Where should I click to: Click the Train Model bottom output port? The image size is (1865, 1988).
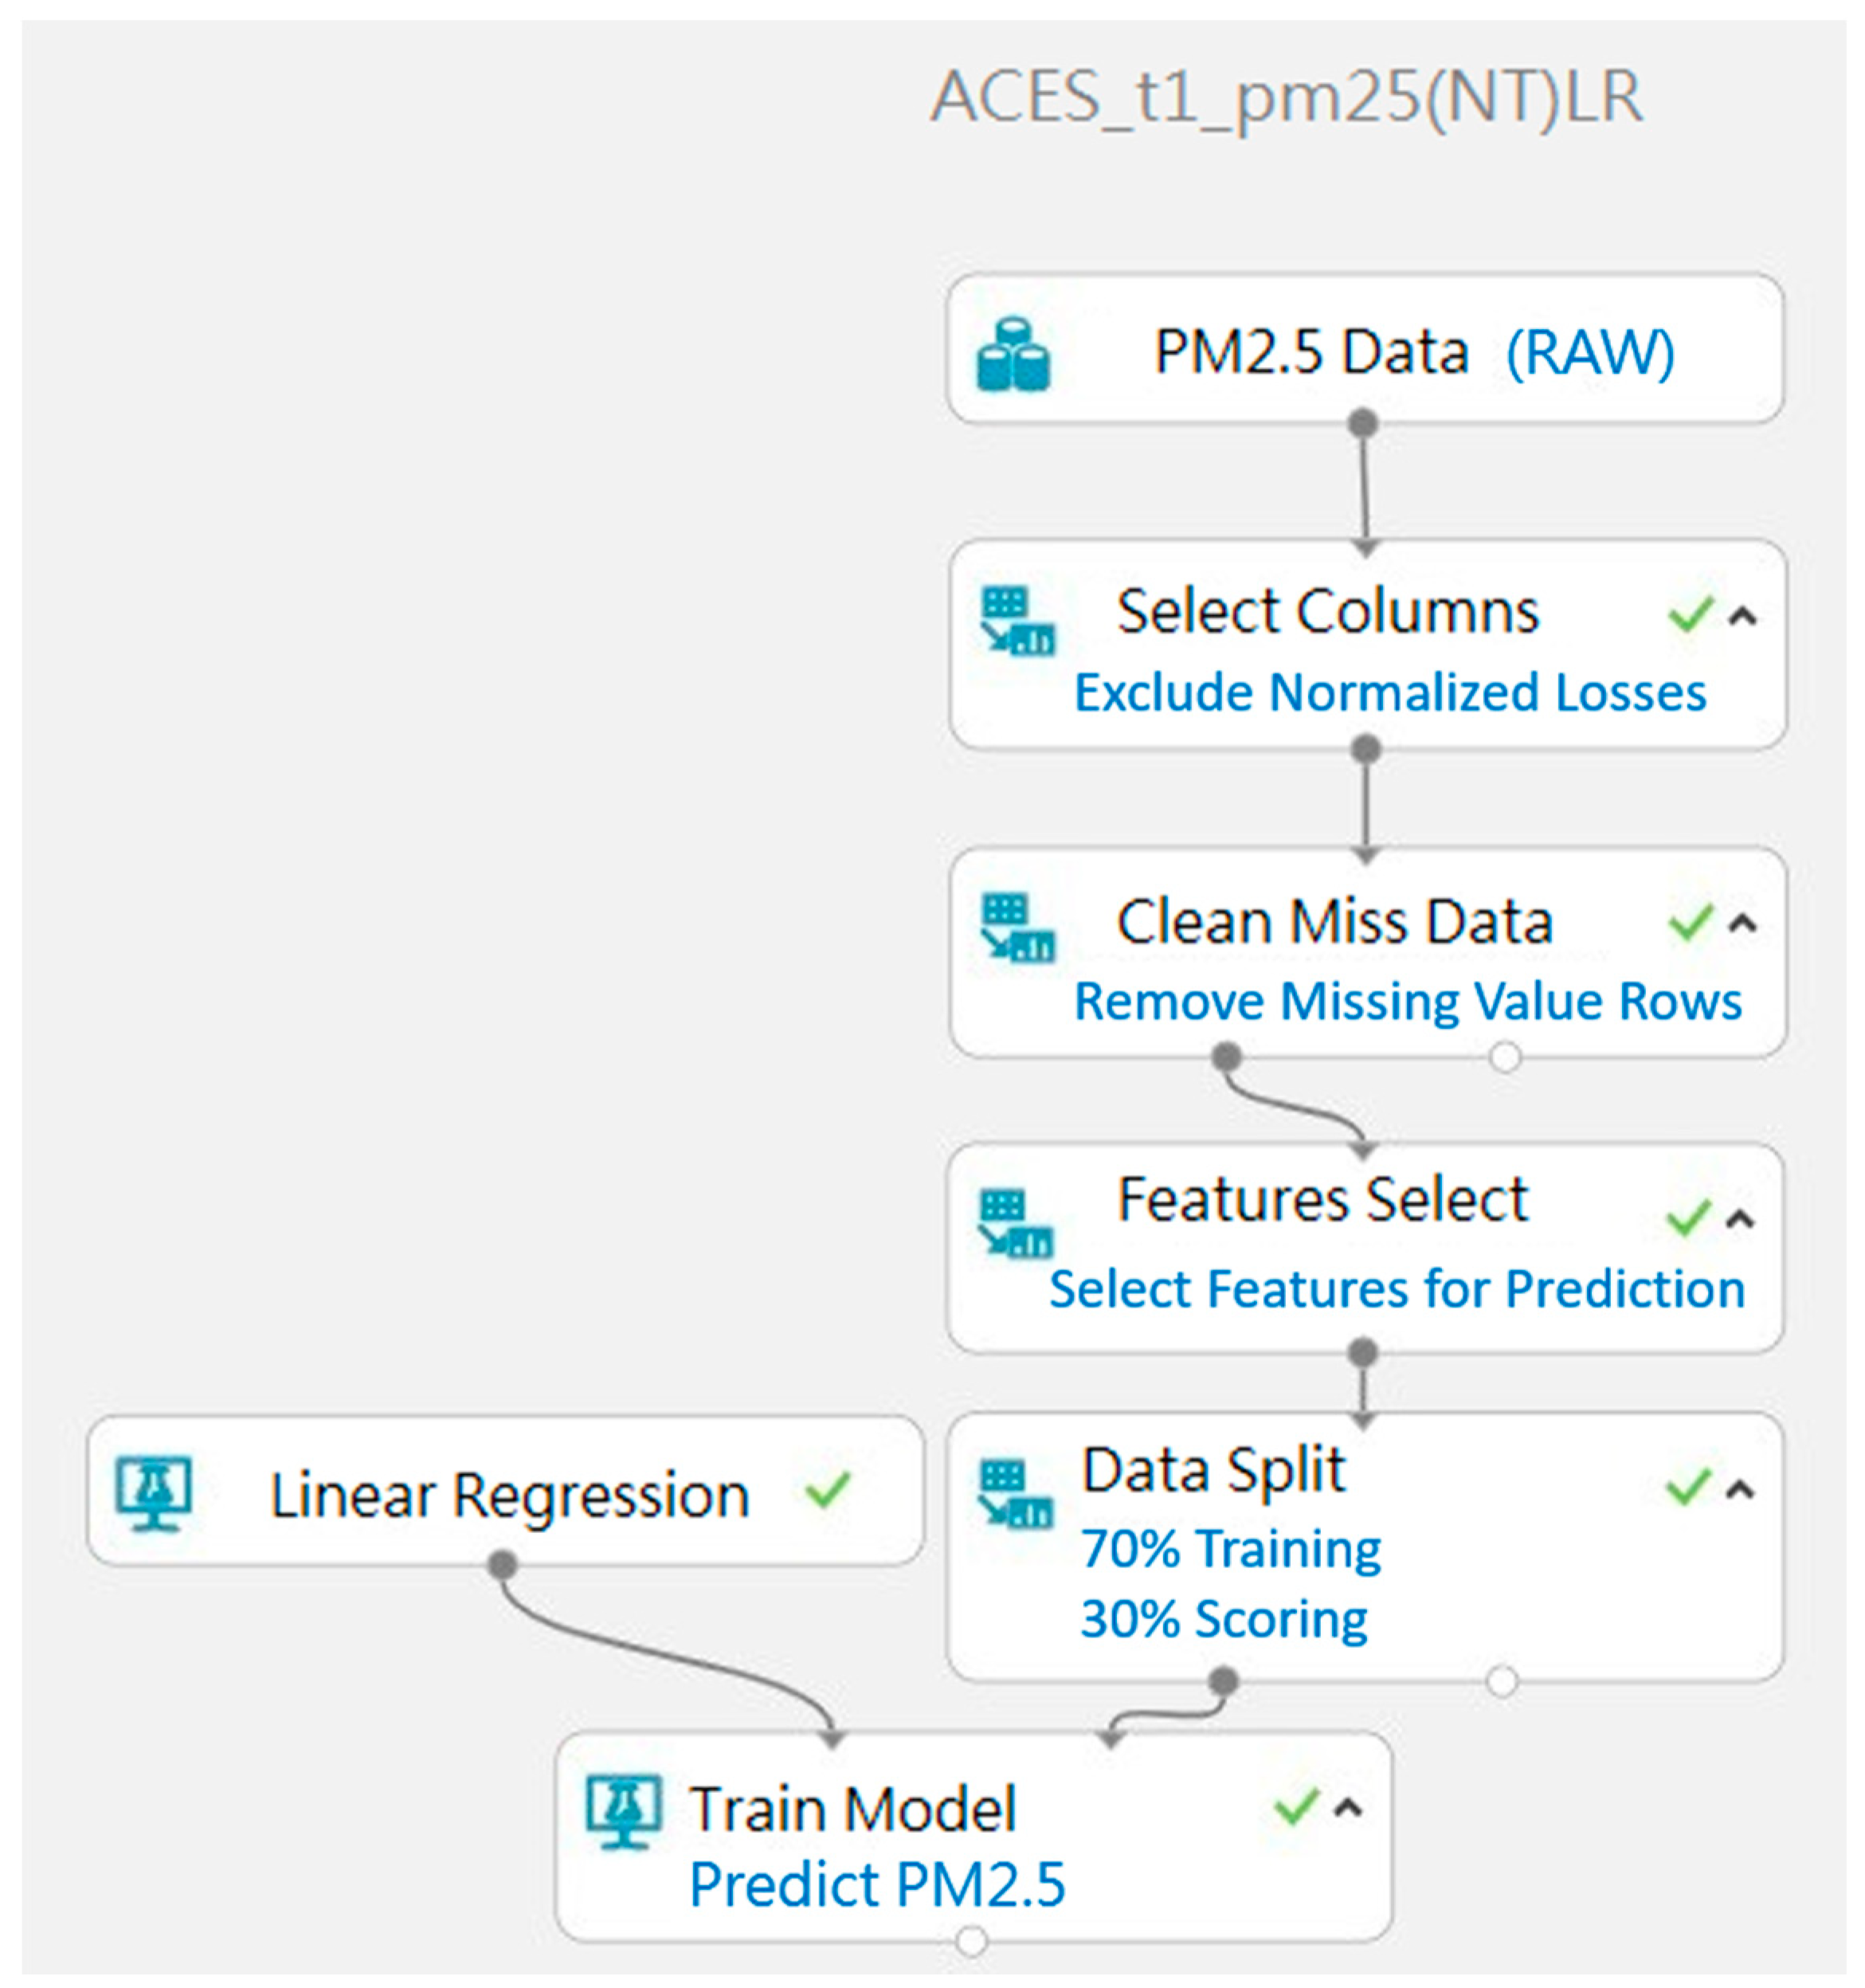tap(971, 1941)
